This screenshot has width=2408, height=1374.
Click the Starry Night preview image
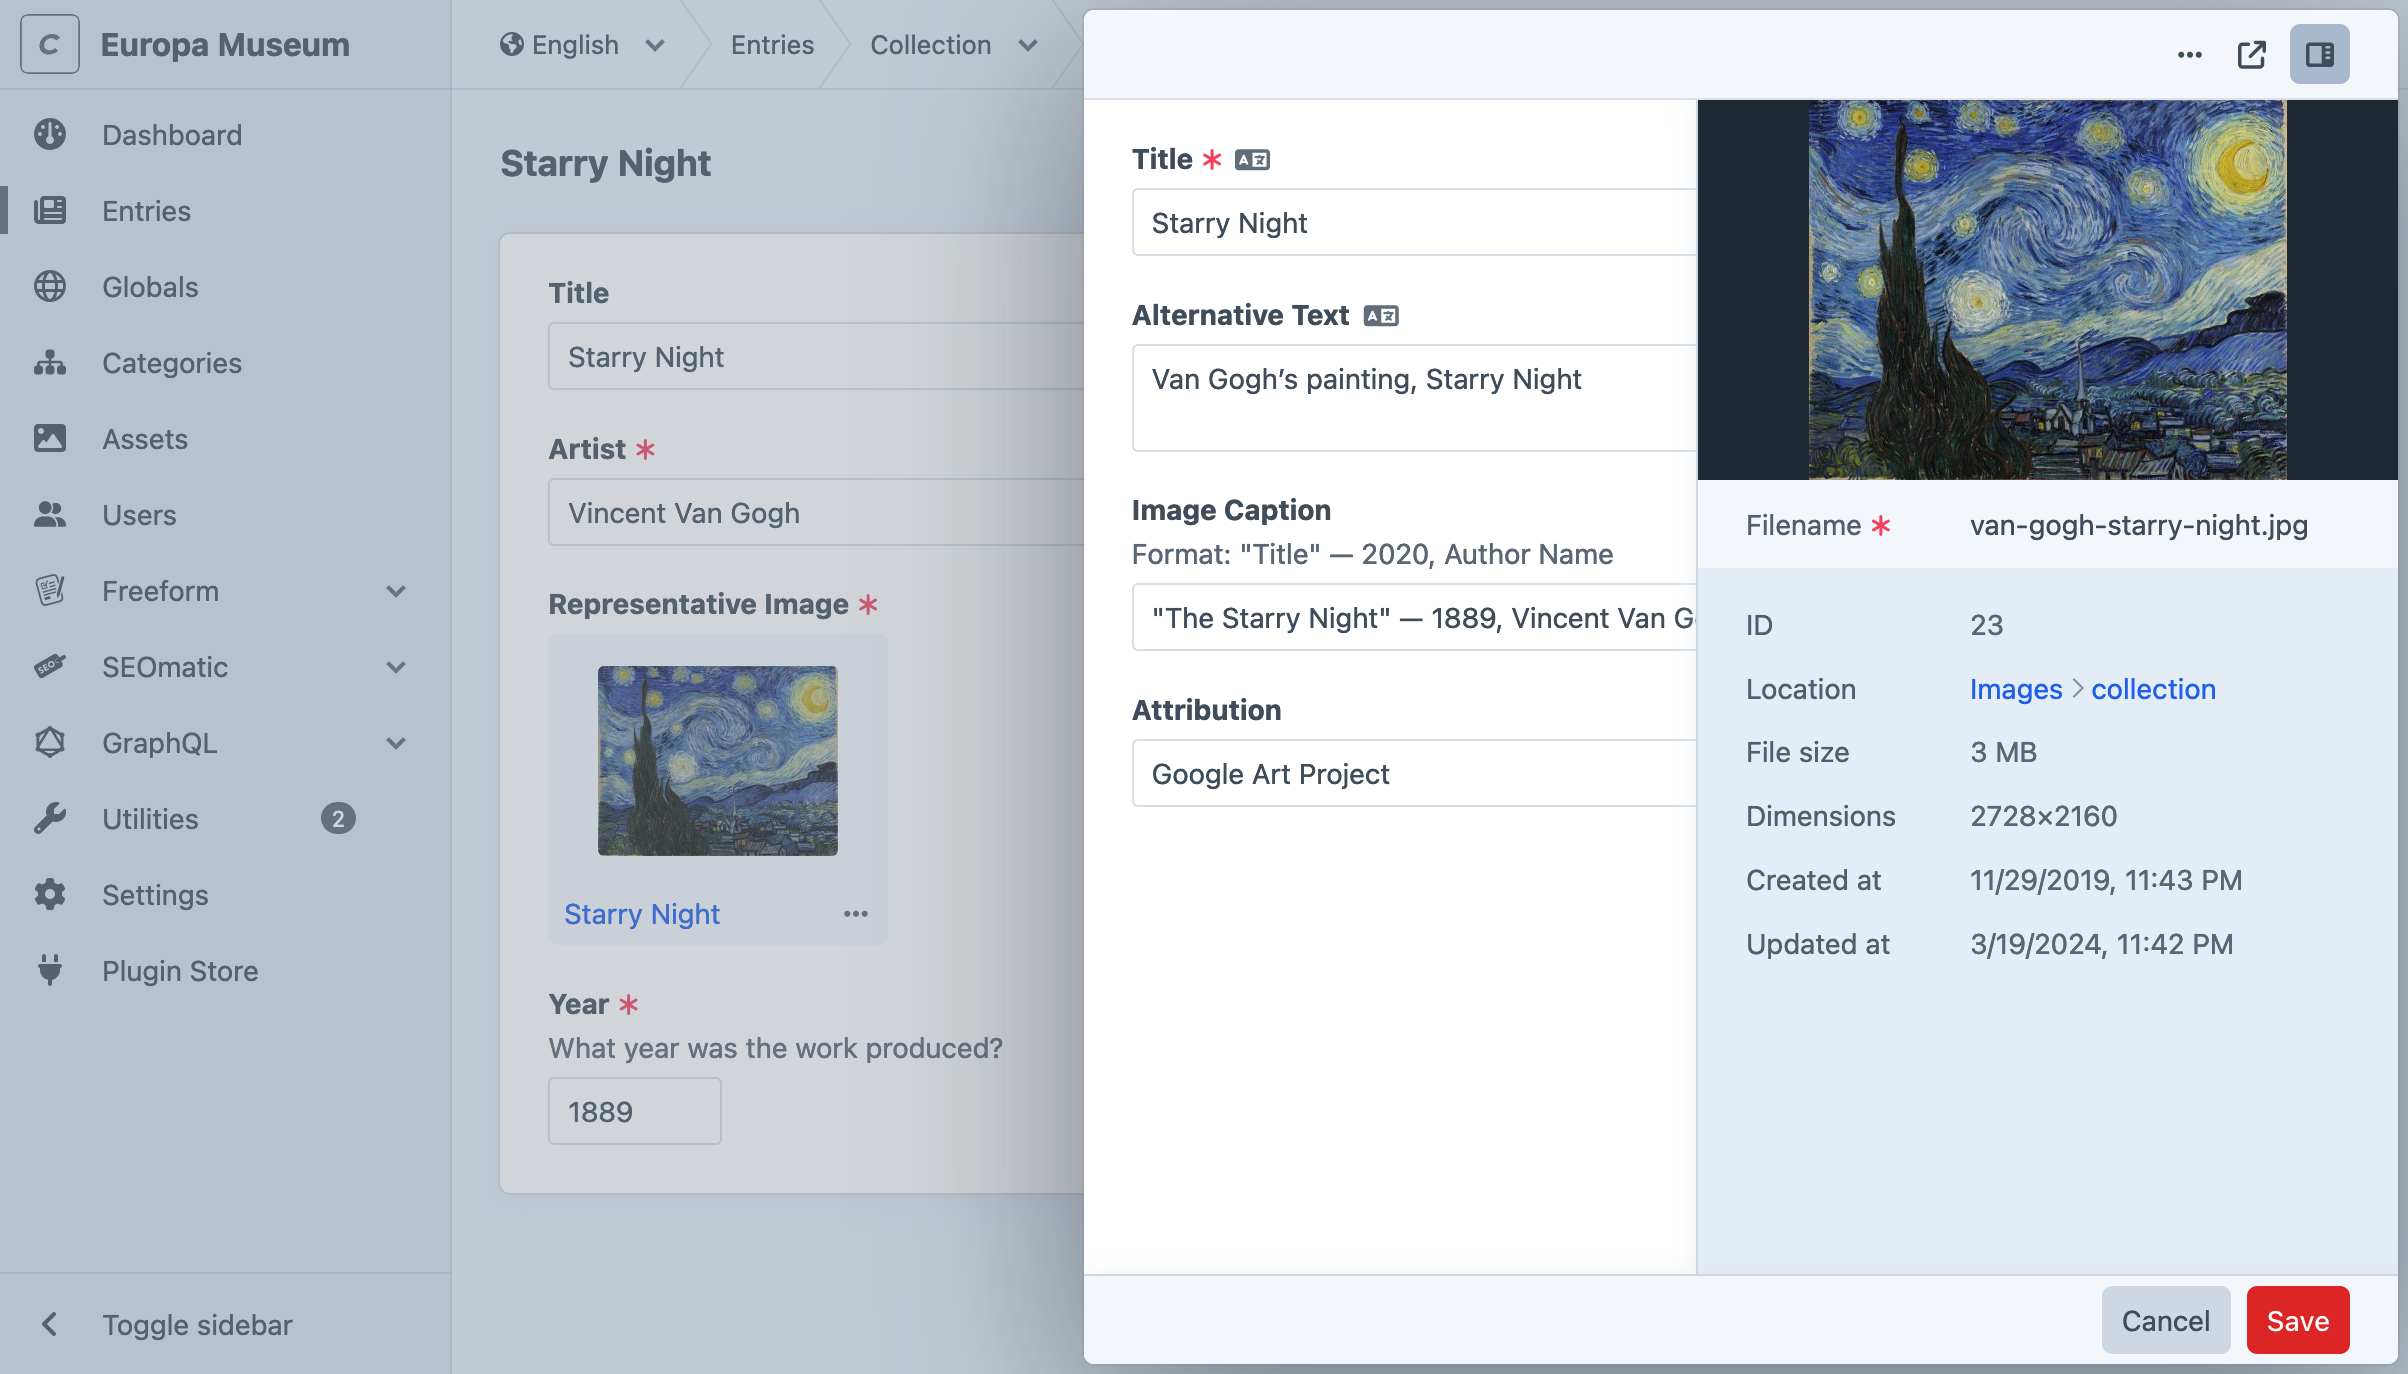[2047, 290]
